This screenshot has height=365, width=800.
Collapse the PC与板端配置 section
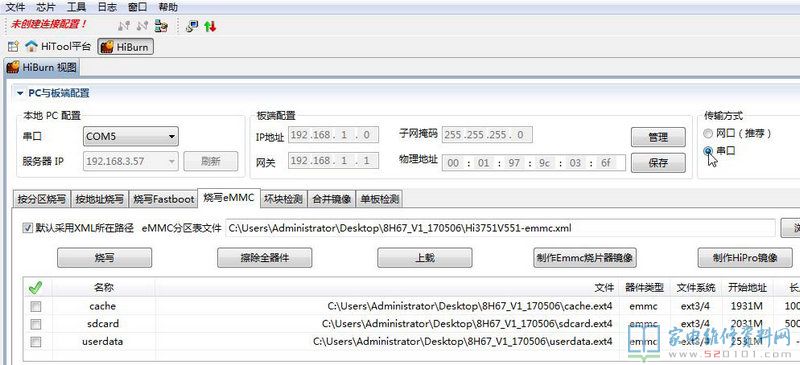point(20,93)
